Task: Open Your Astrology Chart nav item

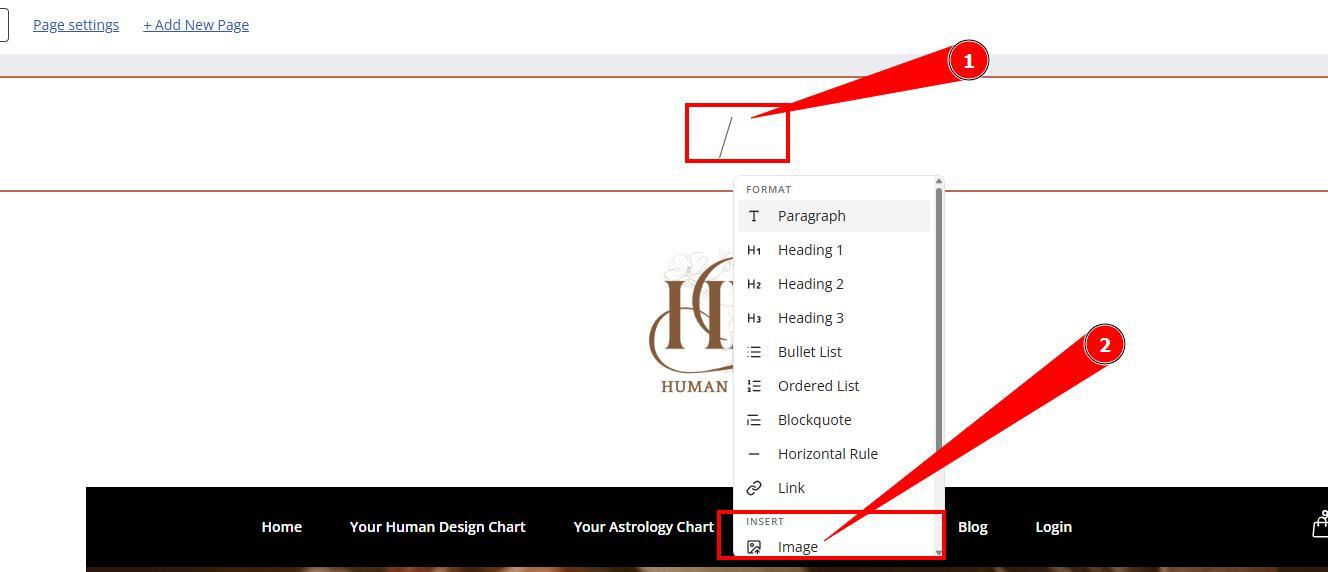Action: [643, 527]
